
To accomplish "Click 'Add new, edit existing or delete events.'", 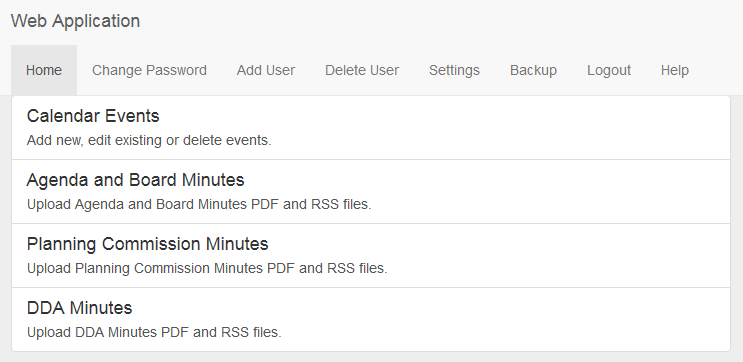I will [149, 141].
